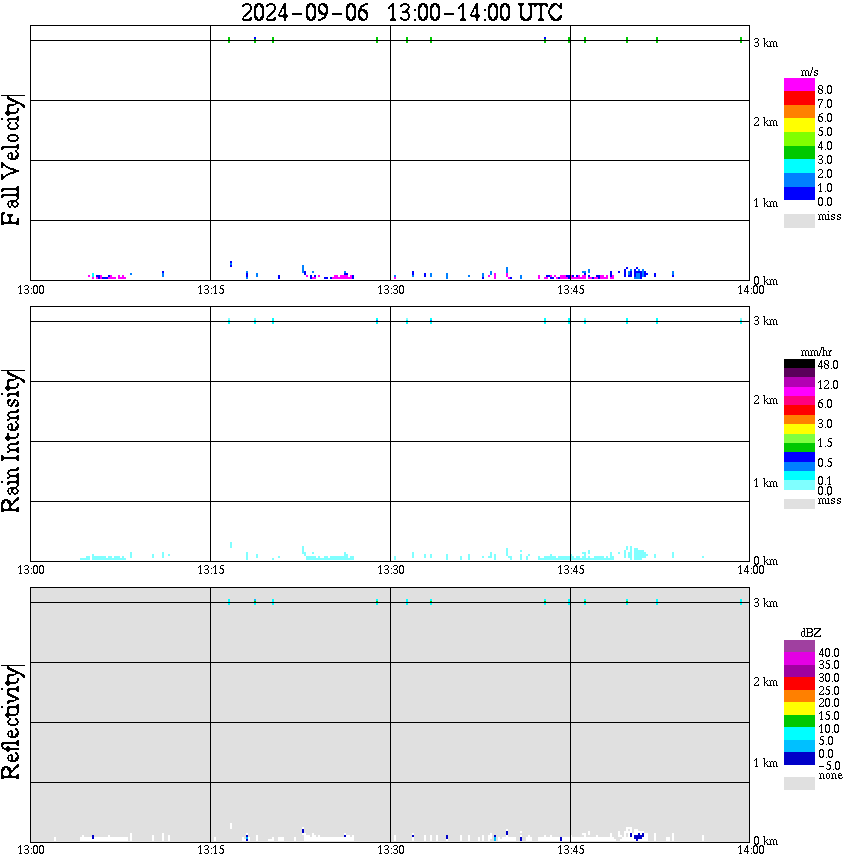Click the 13:45 tick below the Reflectivity panel
850x868 pixels.
click(x=570, y=850)
